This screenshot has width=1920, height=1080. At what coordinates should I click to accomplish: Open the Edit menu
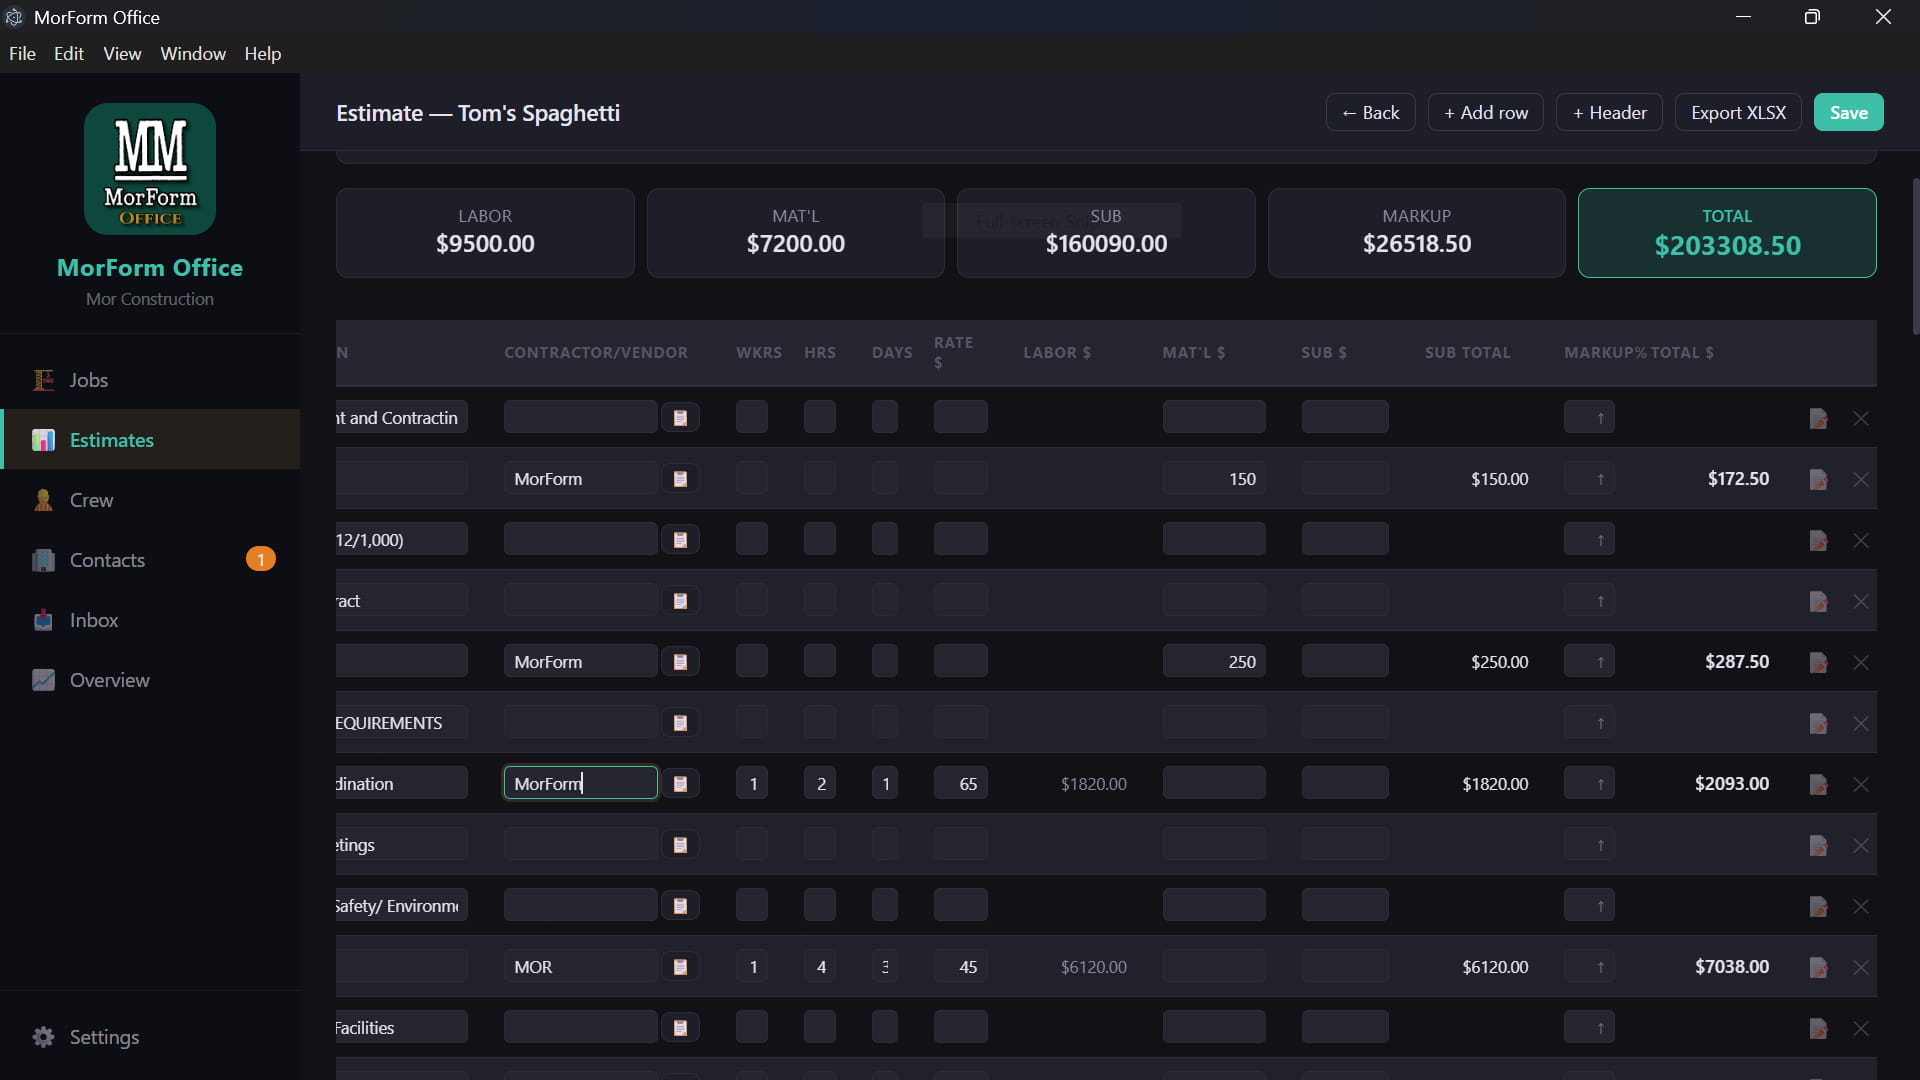click(69, 54)
